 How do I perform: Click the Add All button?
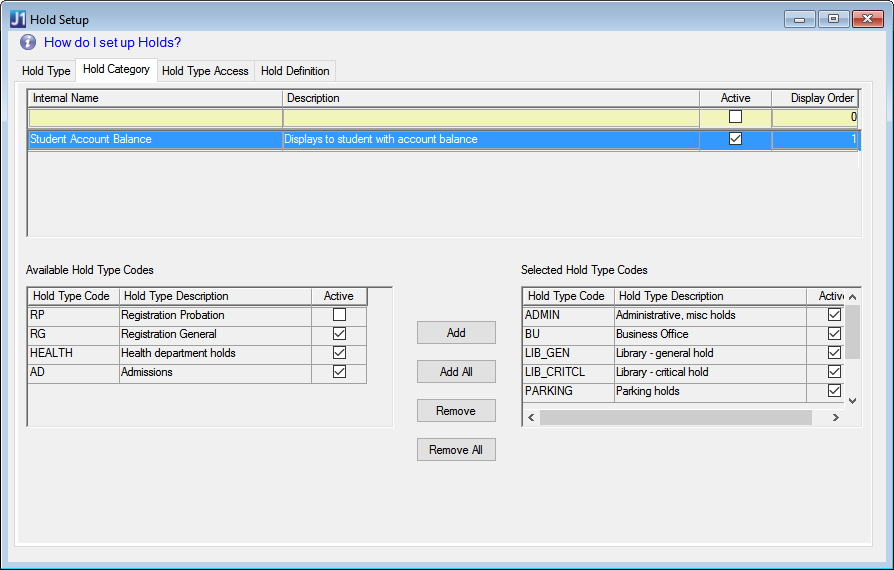456,372
